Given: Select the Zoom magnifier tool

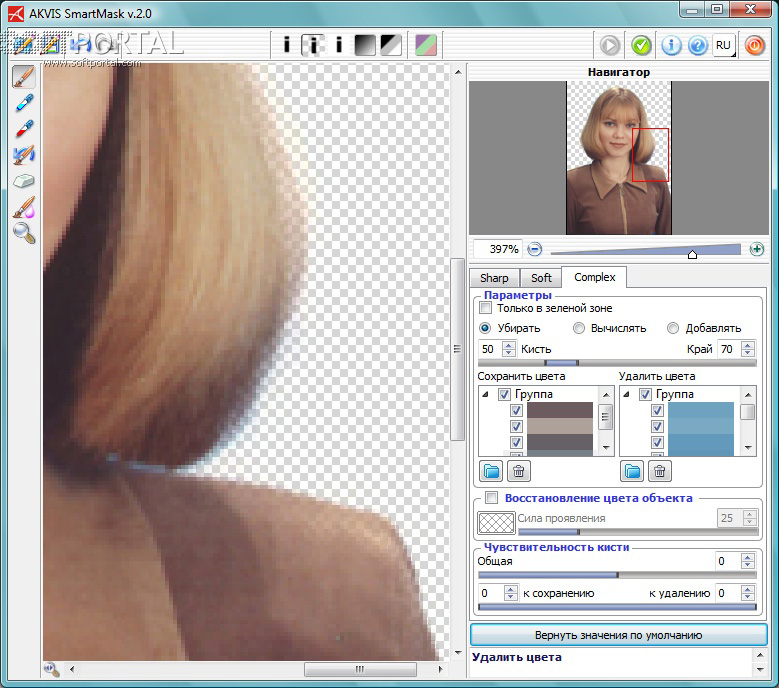Looking at the screenshot, I should pos(24,232).
